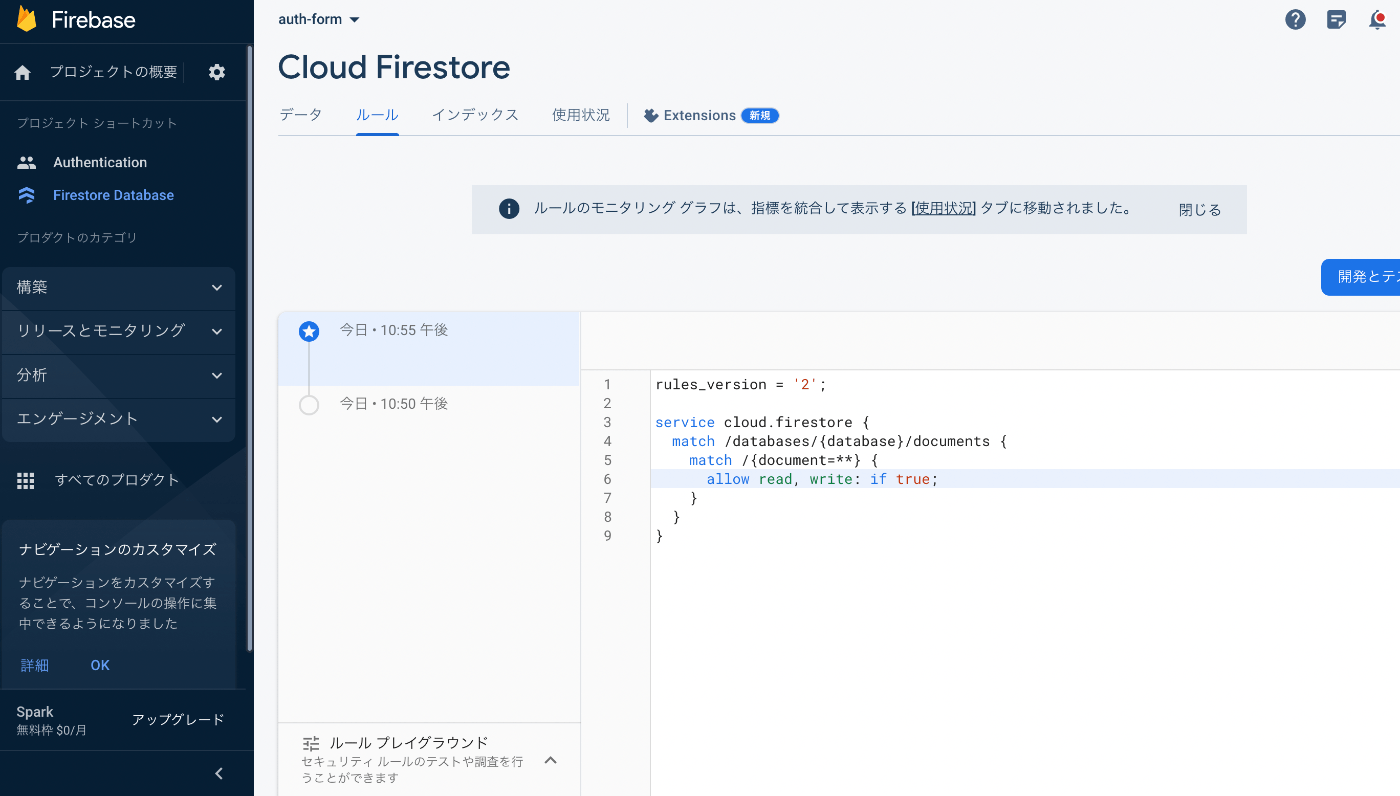Click the ルール プレイグラウンド sliders icon
Image resolution: width=1400 pixels, height=796 pixels.
[311, 743]
